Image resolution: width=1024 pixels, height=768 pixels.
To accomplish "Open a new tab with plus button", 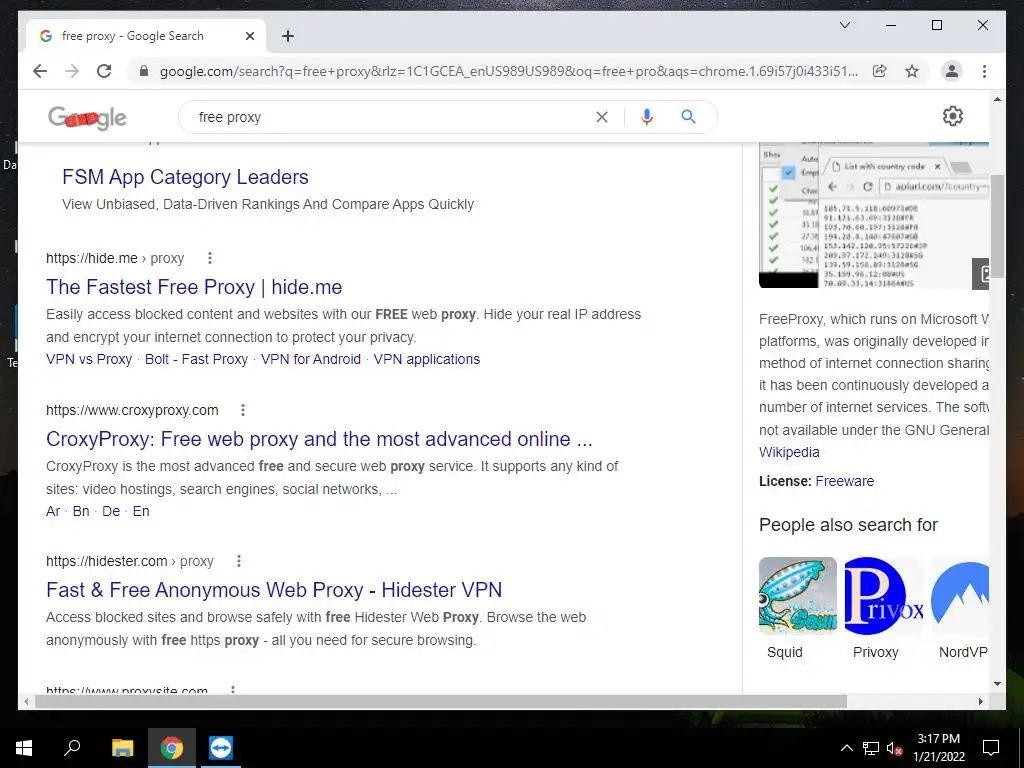I will coord(287,36).
